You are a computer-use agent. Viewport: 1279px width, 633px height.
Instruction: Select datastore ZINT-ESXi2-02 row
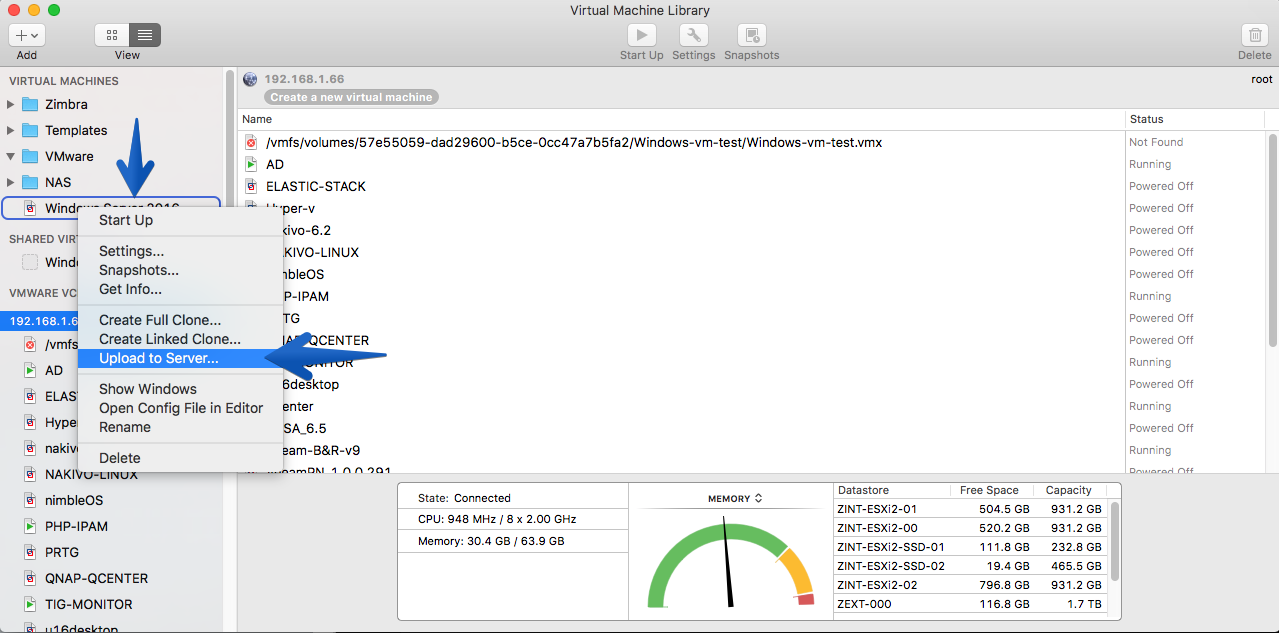pos(971,585)
